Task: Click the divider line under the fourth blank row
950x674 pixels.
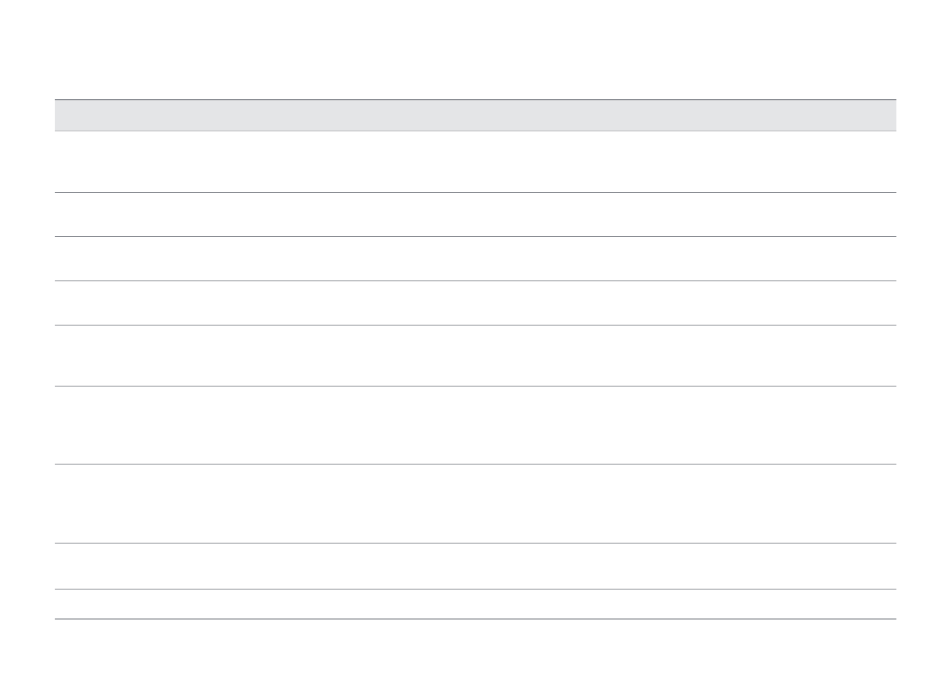Action: [475, 325]
